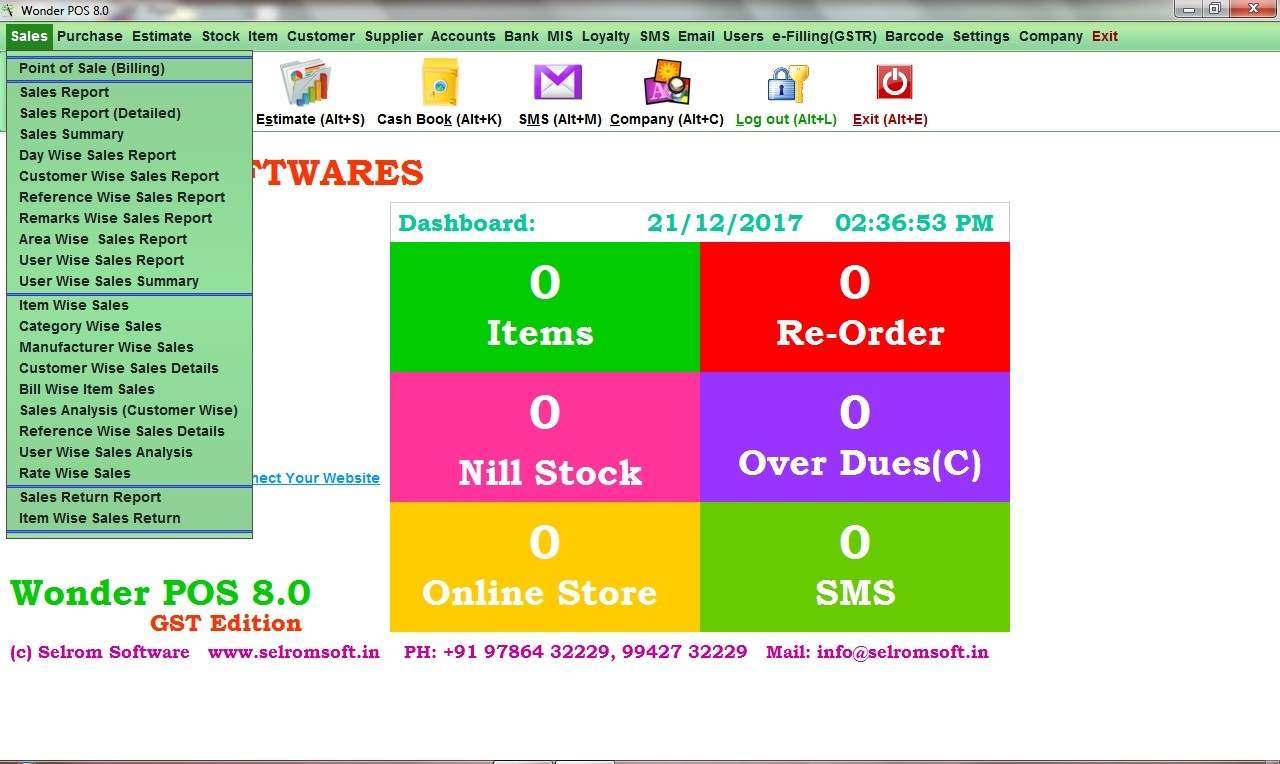1280x764 pixels.
Task: Click the green Items dashboard tile
Action: point(545,307)
